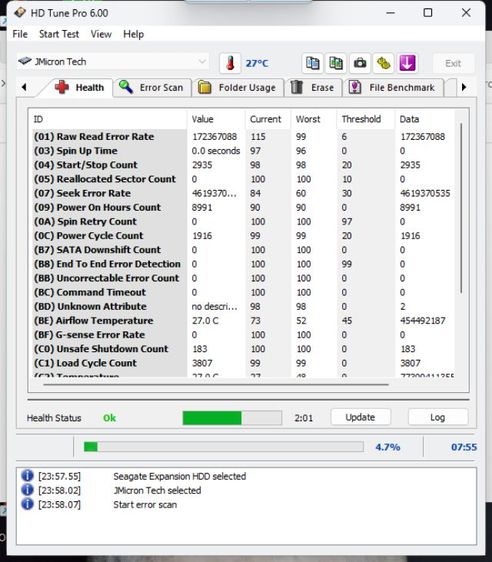
Task: Show previous tabs with left arrow
Action: pyautogui.click(x=24, y=87)
